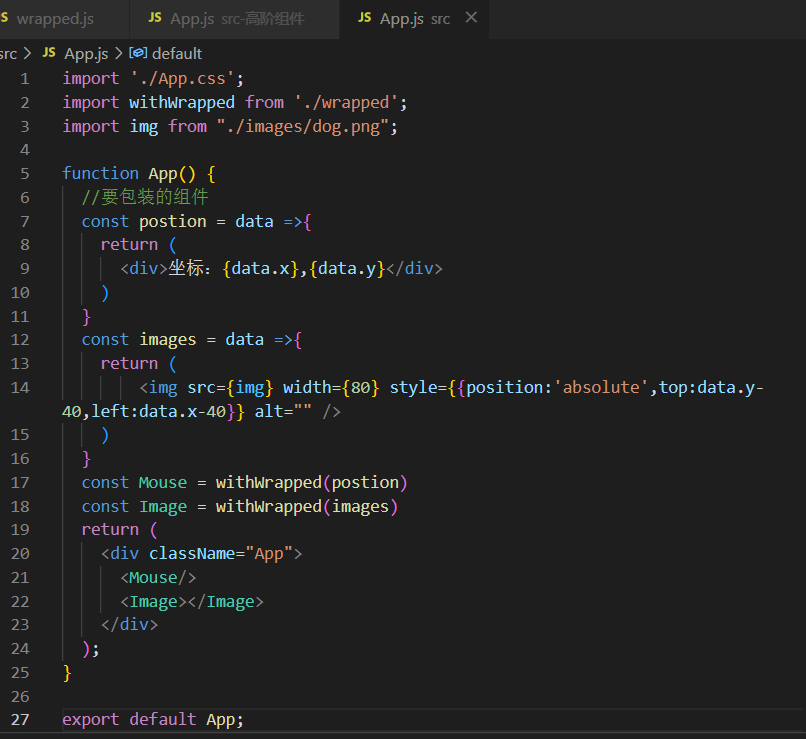Click the withWrapped call on line 17
The height and width of the screenshot is (739, 806).
point(277,481)
